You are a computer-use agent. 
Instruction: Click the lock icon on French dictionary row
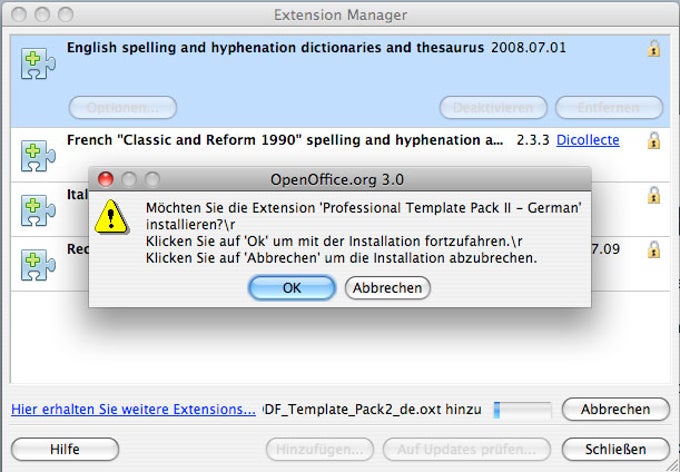(654, 140)
